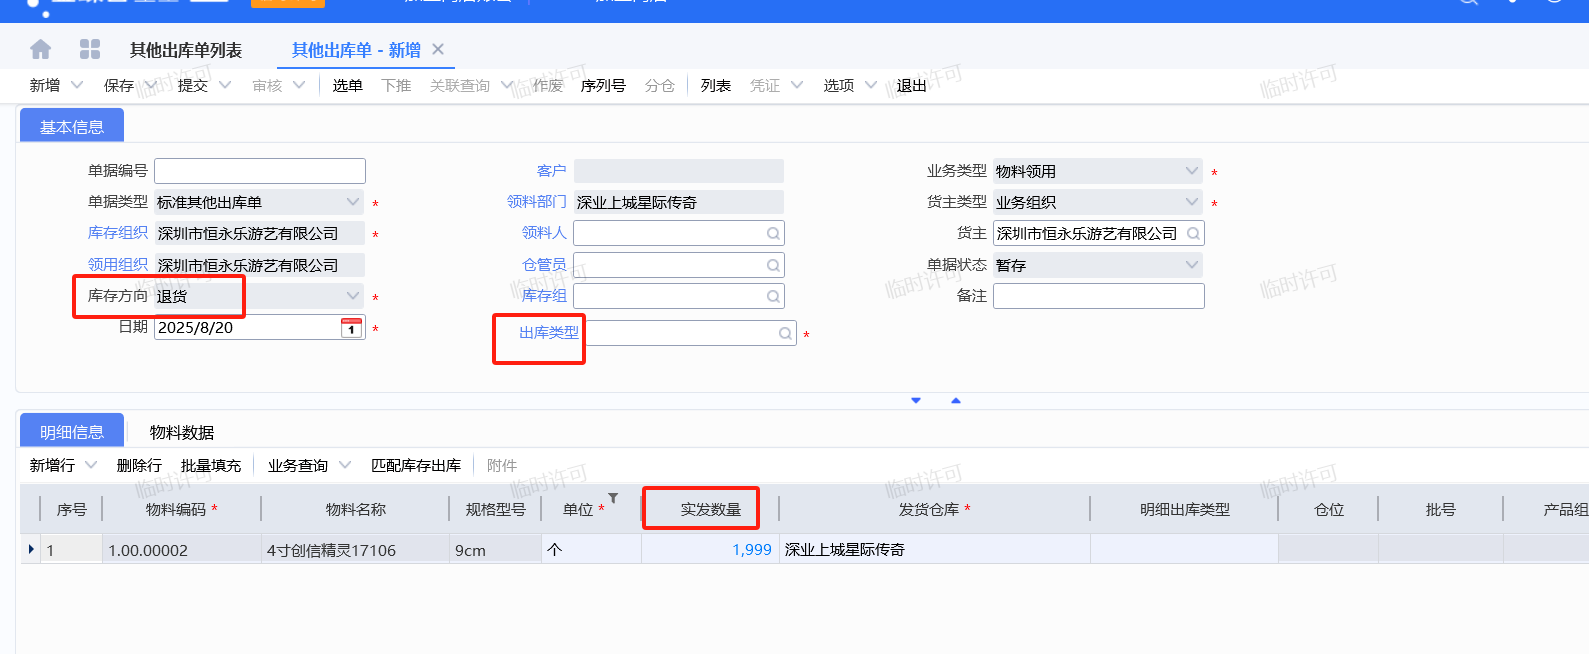The height and width of the screenshot is (654, 1589).
Task: Open the calendar picker for 日期
Action: [351, 328]
